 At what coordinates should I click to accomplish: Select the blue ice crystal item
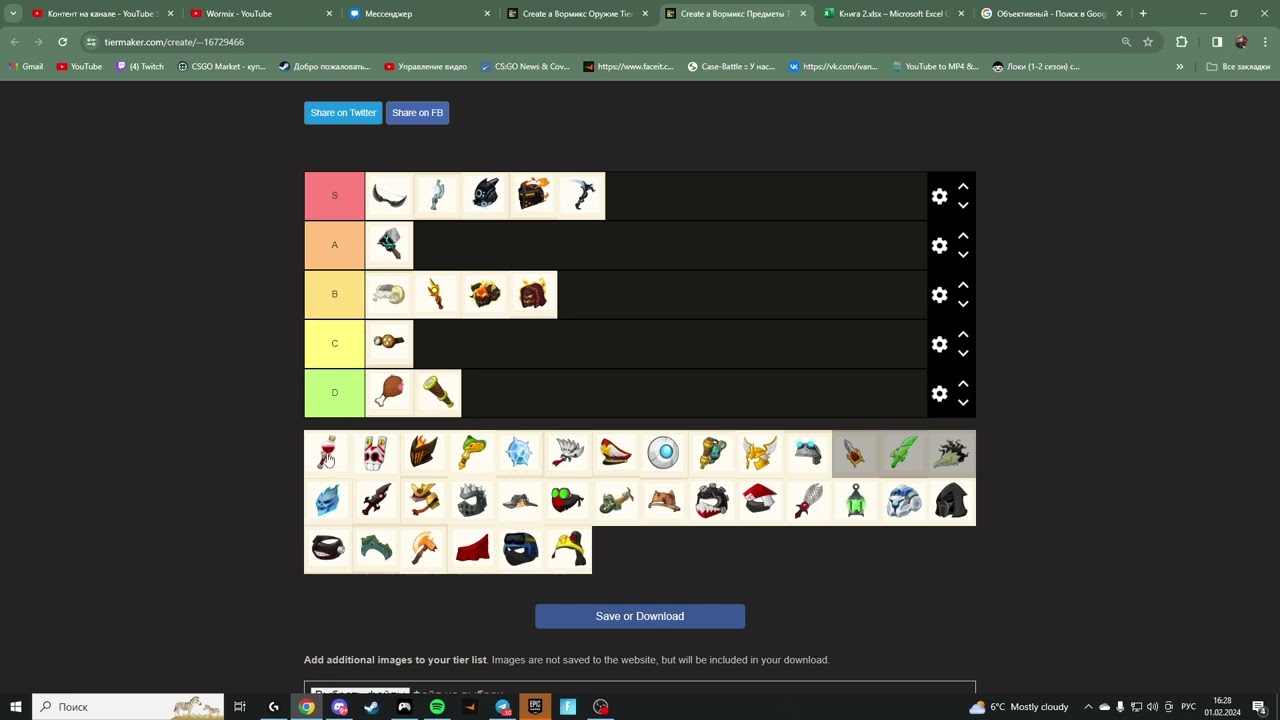520,454
